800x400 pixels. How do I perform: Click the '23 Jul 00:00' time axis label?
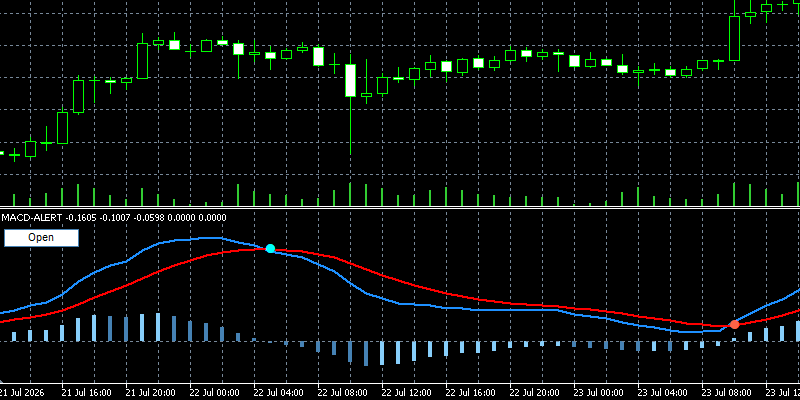point(598,393)
